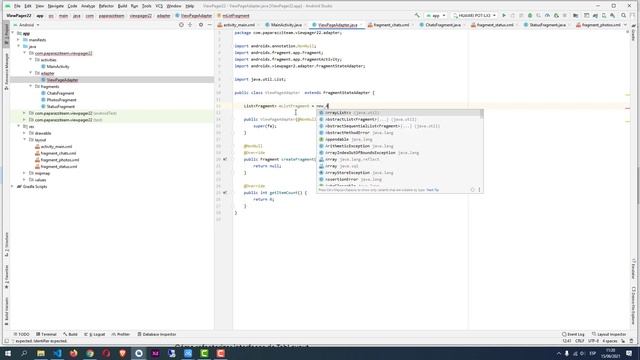This screenshot has height=360, width=640.
Task: Switch to the MainActivity.java tab
Action: (286, 25)
